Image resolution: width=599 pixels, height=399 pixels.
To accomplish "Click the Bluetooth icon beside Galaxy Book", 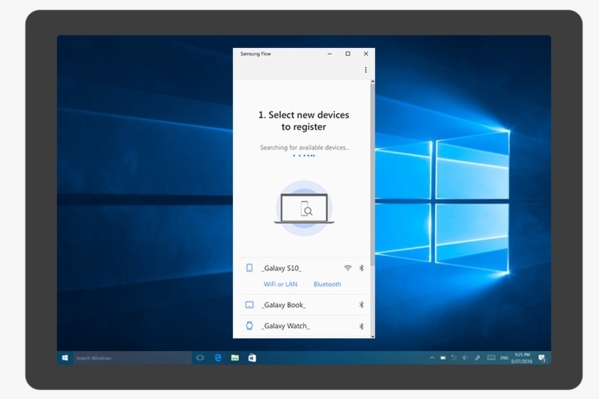I will [x=361, y=305].
